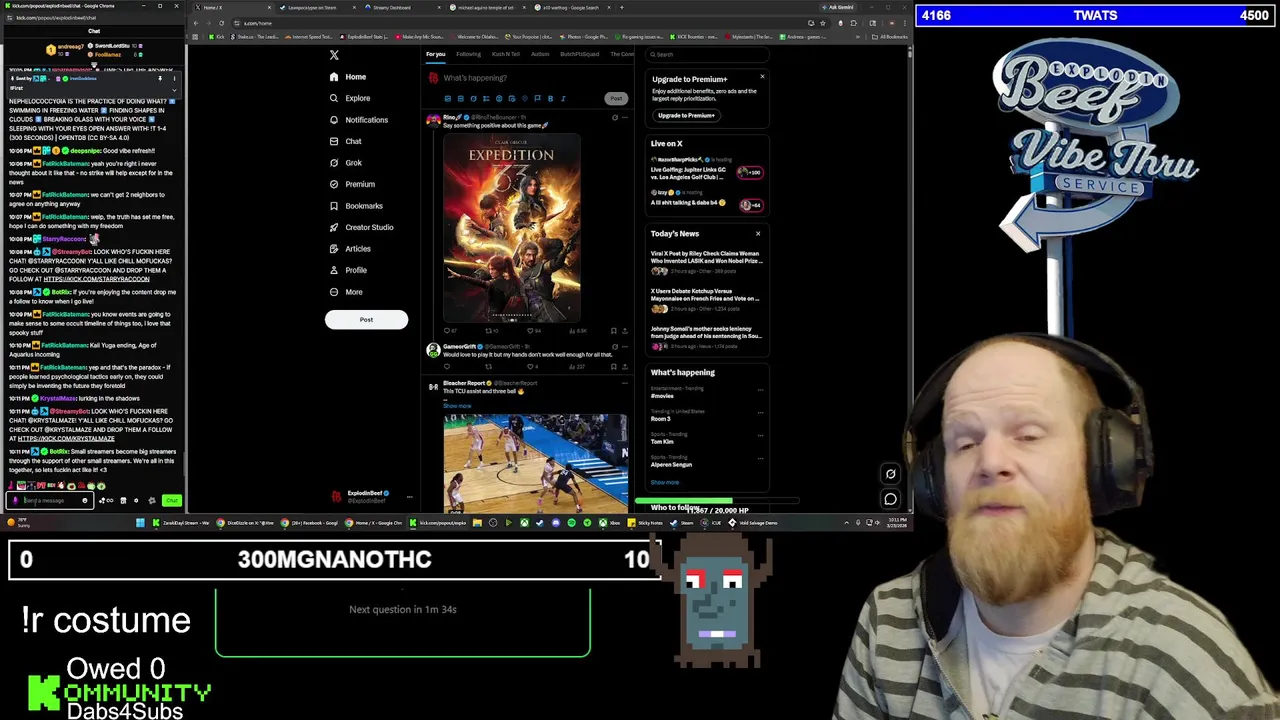This screenshot has width=1280, height=720.
Task: Share GameorGrift's post
Action: point(625,367)
